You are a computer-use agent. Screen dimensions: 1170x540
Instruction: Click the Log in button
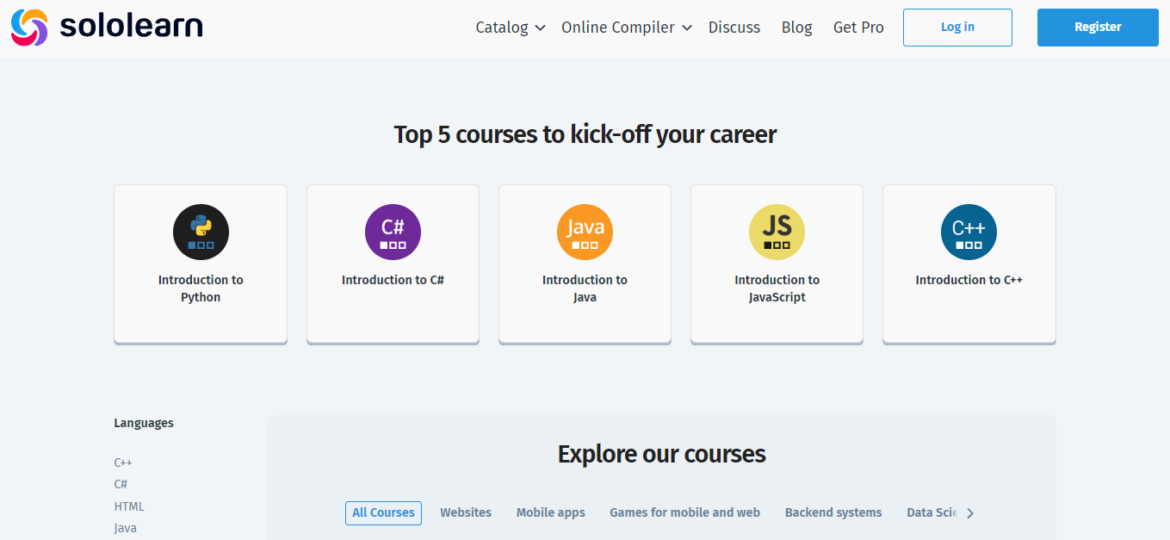[x=957, y=28]
